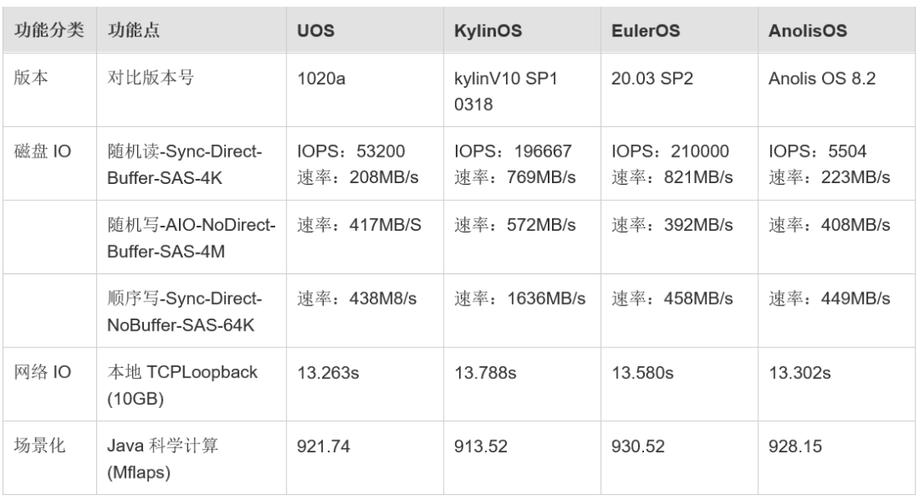Click the 磁盘 IO category cell
The height and width of the screenshot is (500, 920).
click(50, 163)
